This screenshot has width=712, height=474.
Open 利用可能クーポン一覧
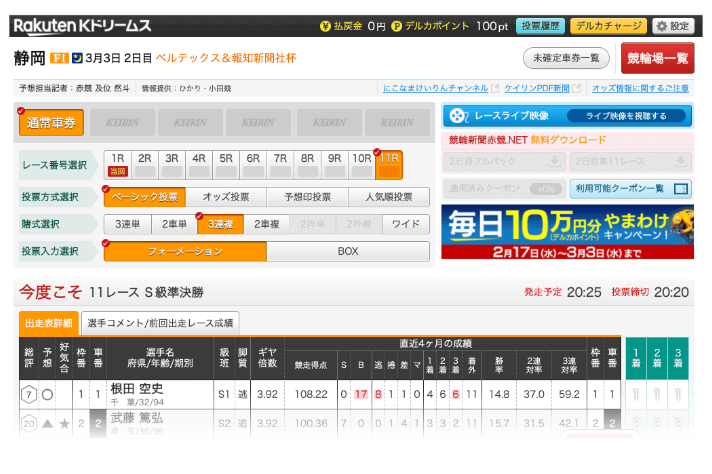point(631,188)
